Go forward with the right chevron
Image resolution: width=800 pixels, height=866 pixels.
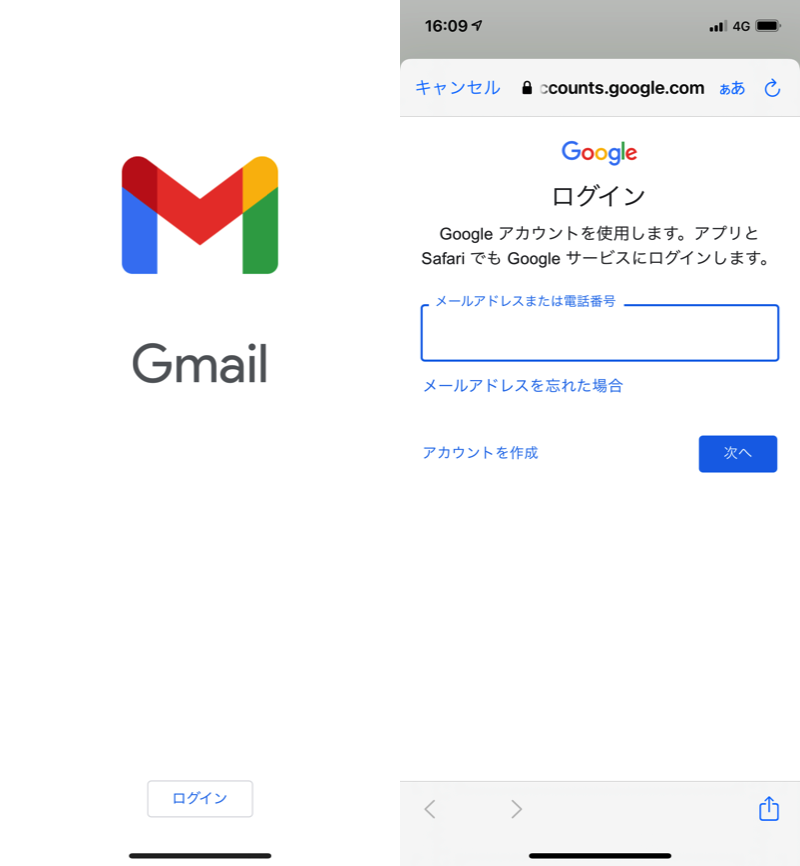(516, 809)
